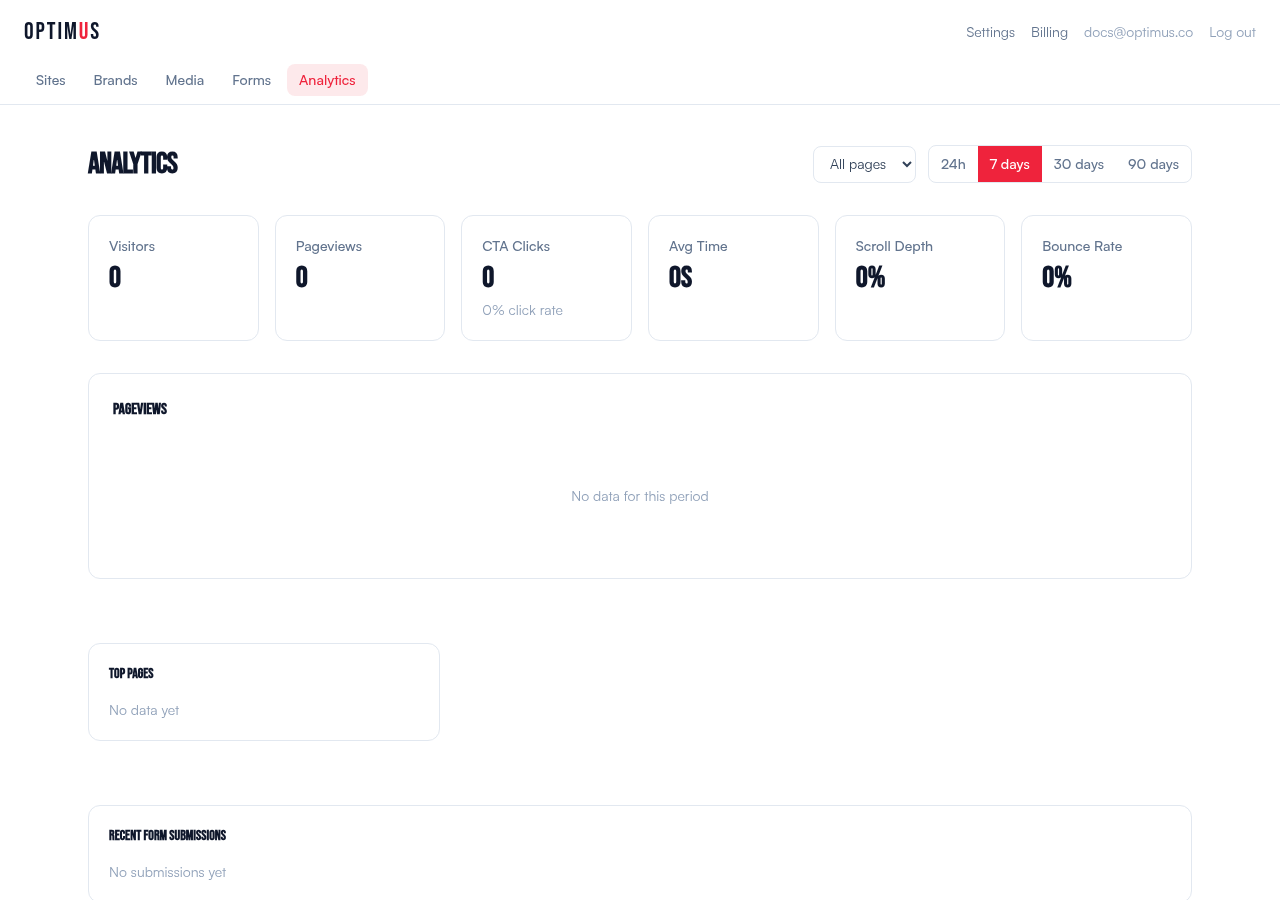Keep the 7 days range selected
The image size is (1280, 900).
coord(1009,163)
